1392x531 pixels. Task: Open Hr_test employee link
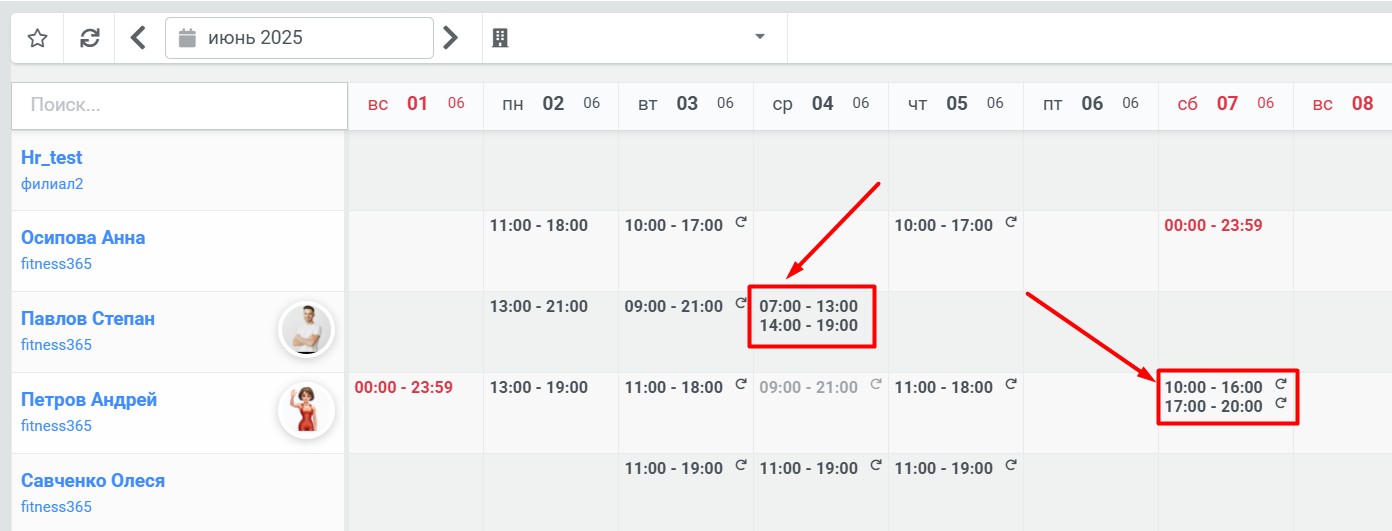pyautogui.click(x=52, y=157)
